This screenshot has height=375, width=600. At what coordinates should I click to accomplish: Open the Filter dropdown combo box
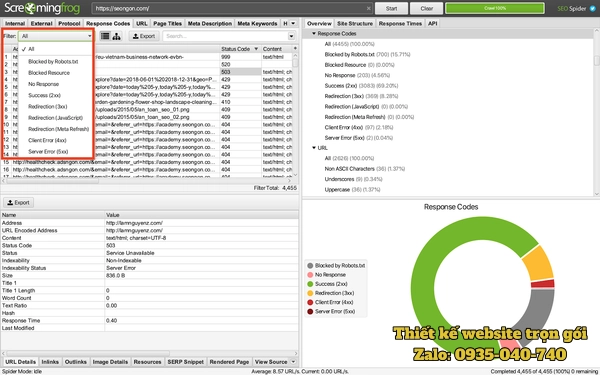click(56, 36)
